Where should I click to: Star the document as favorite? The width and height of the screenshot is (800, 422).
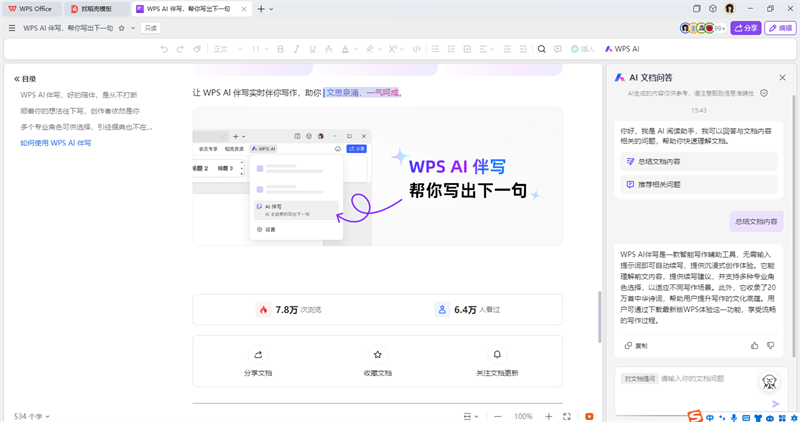click(121, 28)
